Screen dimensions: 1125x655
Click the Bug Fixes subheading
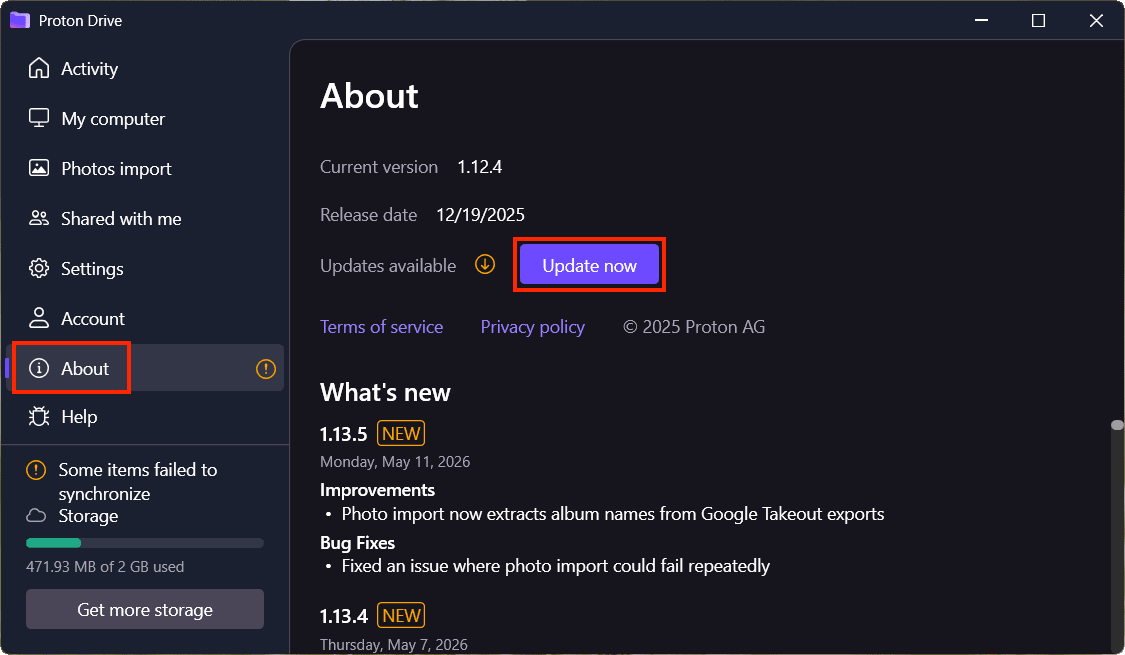coord(357,543)
